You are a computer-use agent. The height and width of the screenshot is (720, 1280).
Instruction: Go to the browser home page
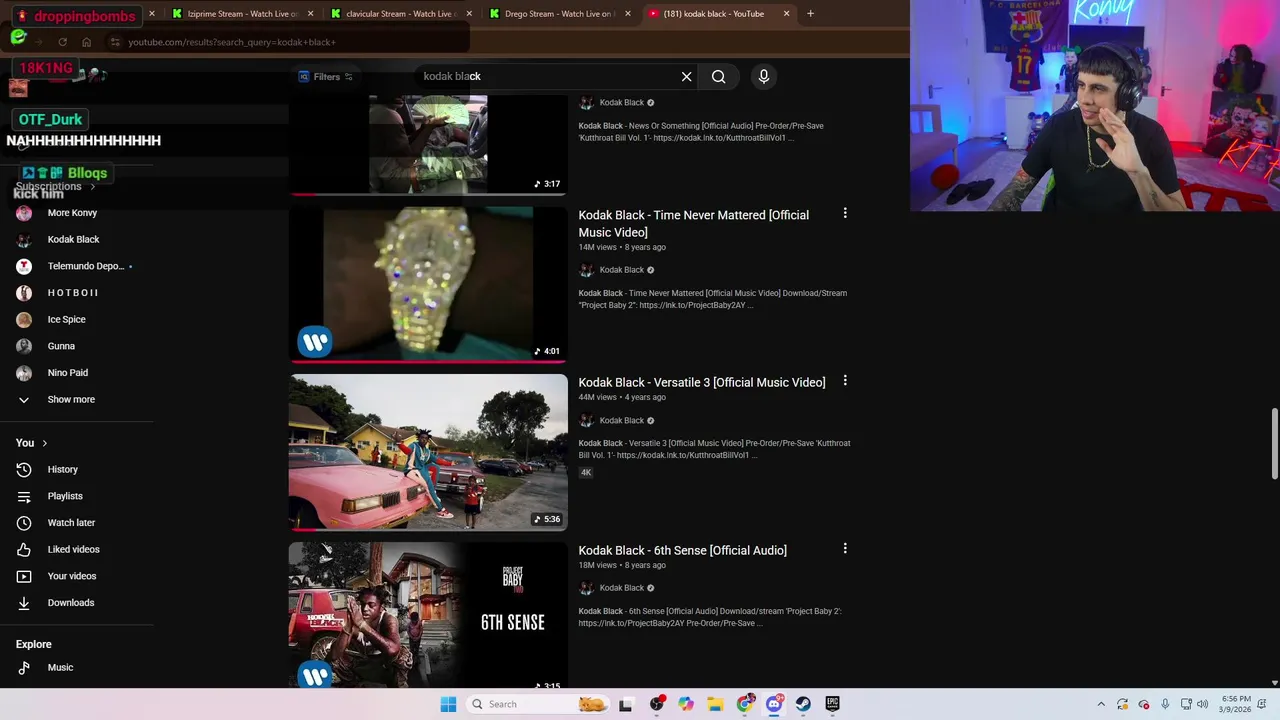click(86, 42)
